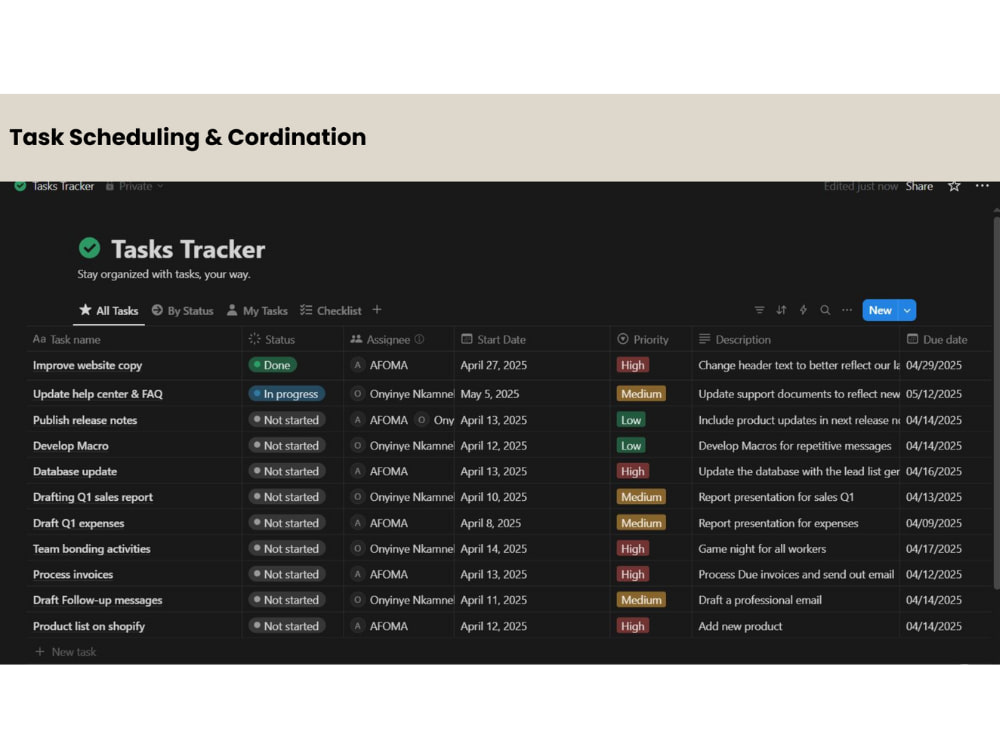Image resolution: width=1000 pixels, height=750 pixels.
Task: Favorite the page with the star icon
Action: [954, 186]
